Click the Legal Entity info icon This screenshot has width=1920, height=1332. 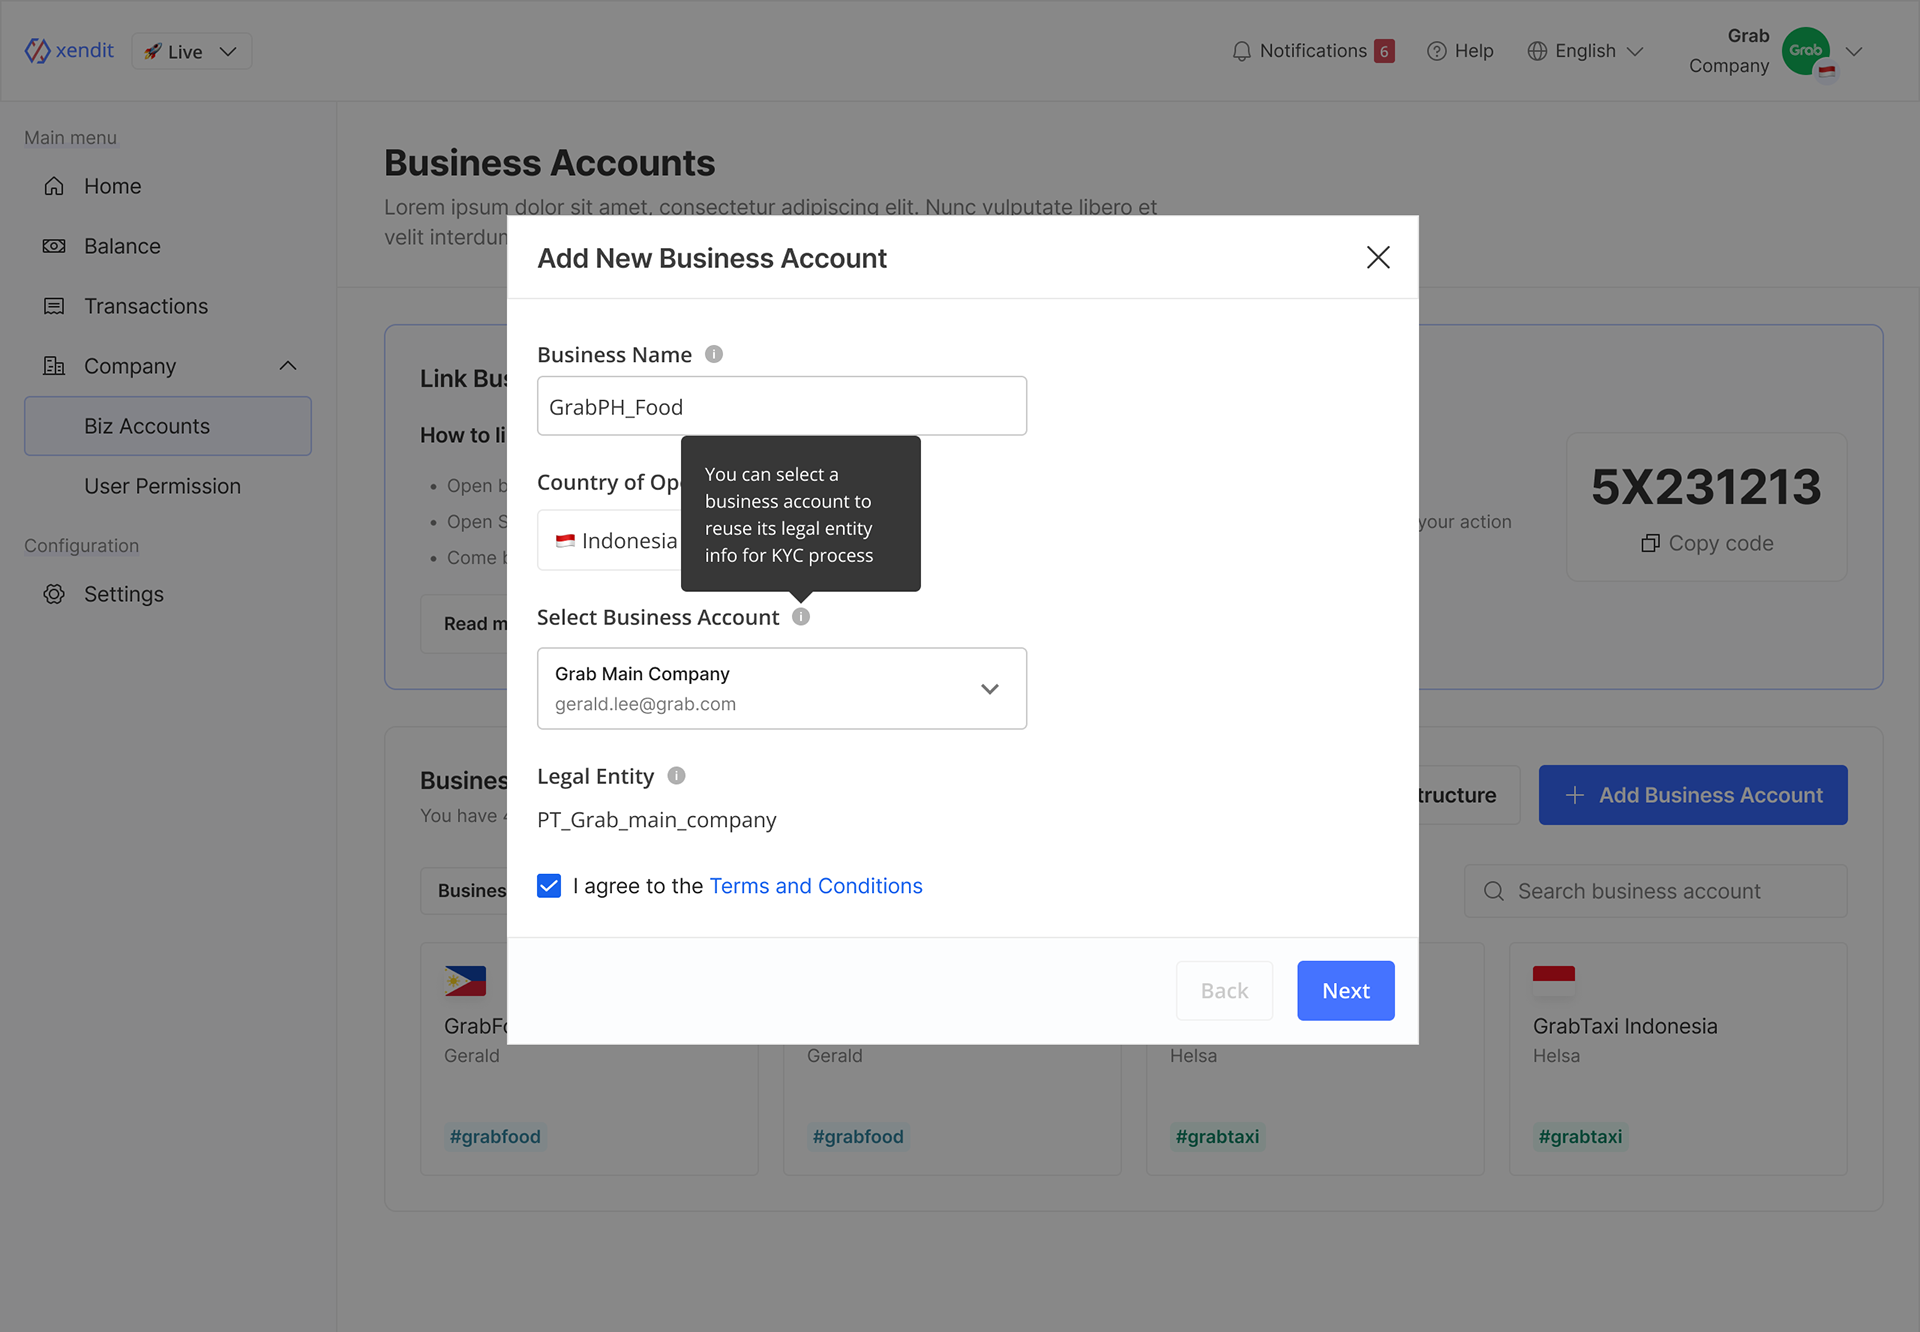coord(676,776)
